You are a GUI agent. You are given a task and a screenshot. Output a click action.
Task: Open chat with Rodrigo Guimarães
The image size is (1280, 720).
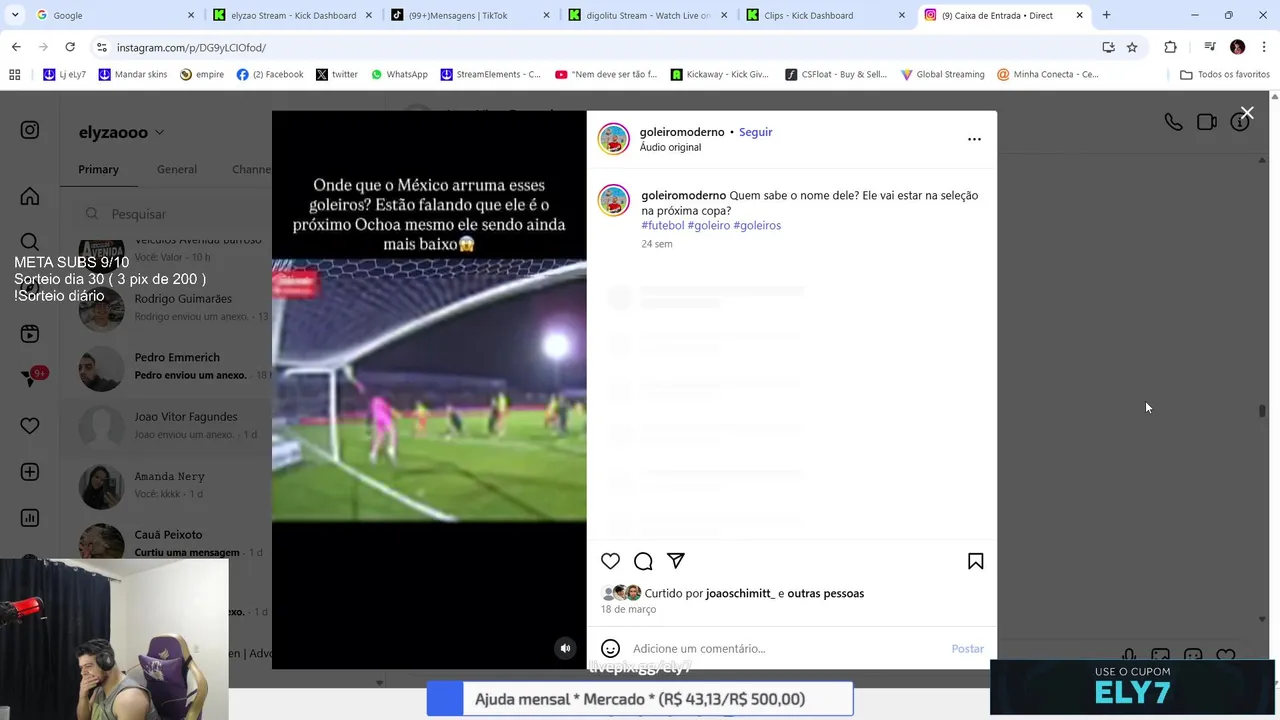pyautogui.click(x=167, y=307)
